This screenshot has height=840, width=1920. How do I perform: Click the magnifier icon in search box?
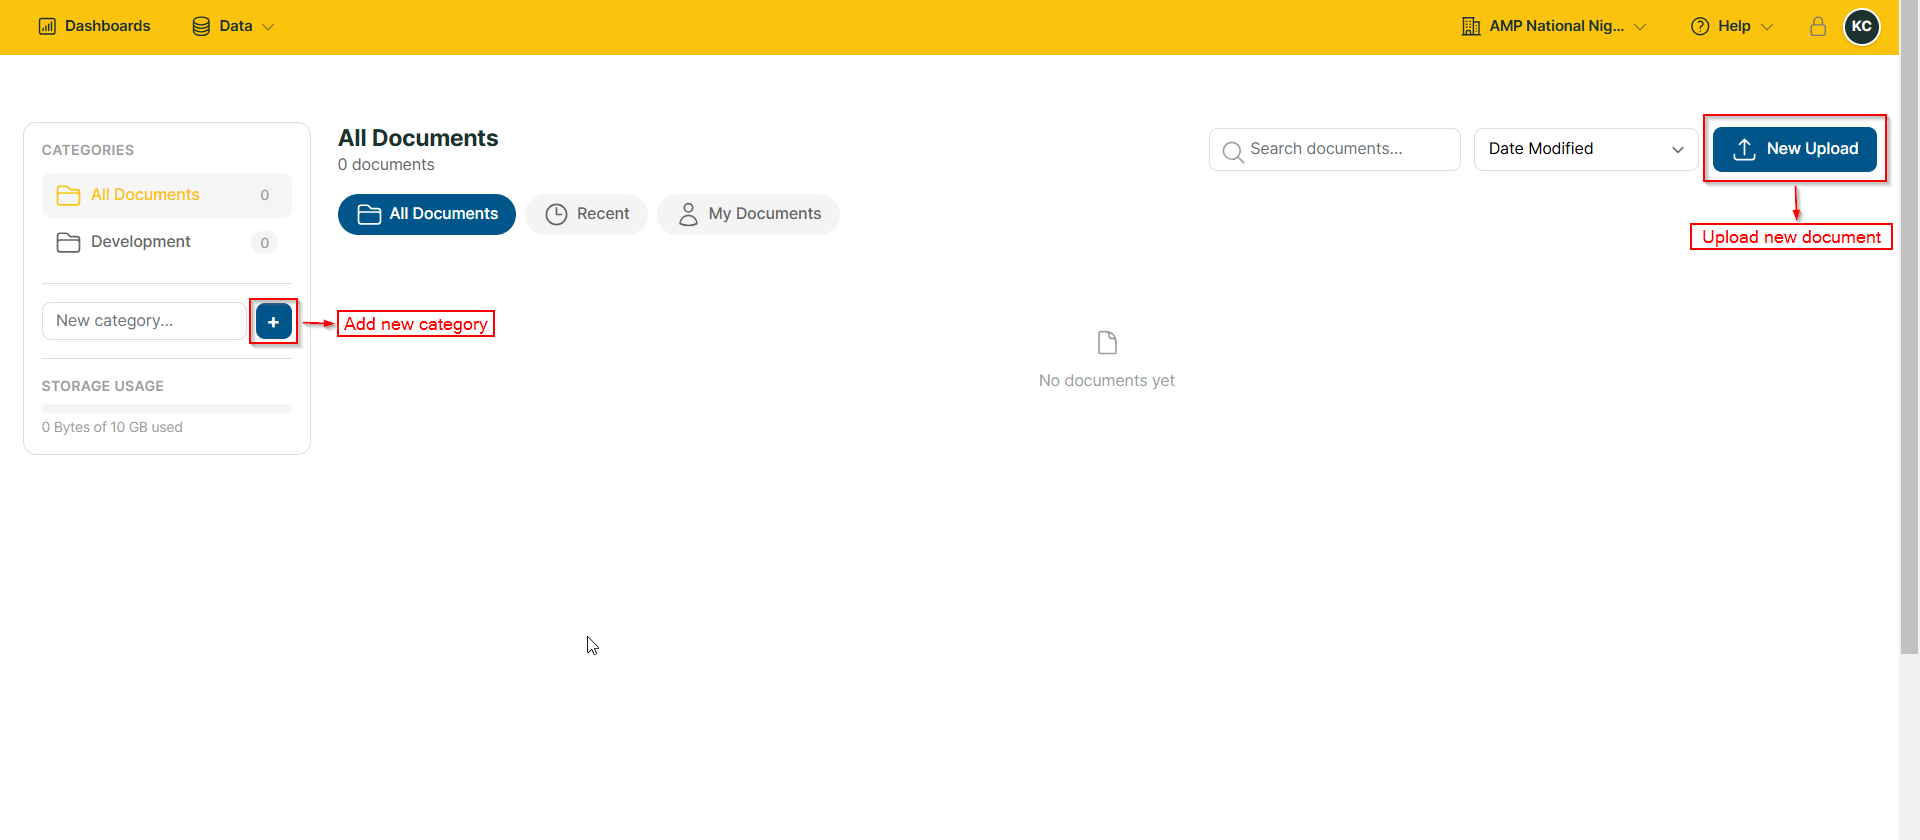1233,151
